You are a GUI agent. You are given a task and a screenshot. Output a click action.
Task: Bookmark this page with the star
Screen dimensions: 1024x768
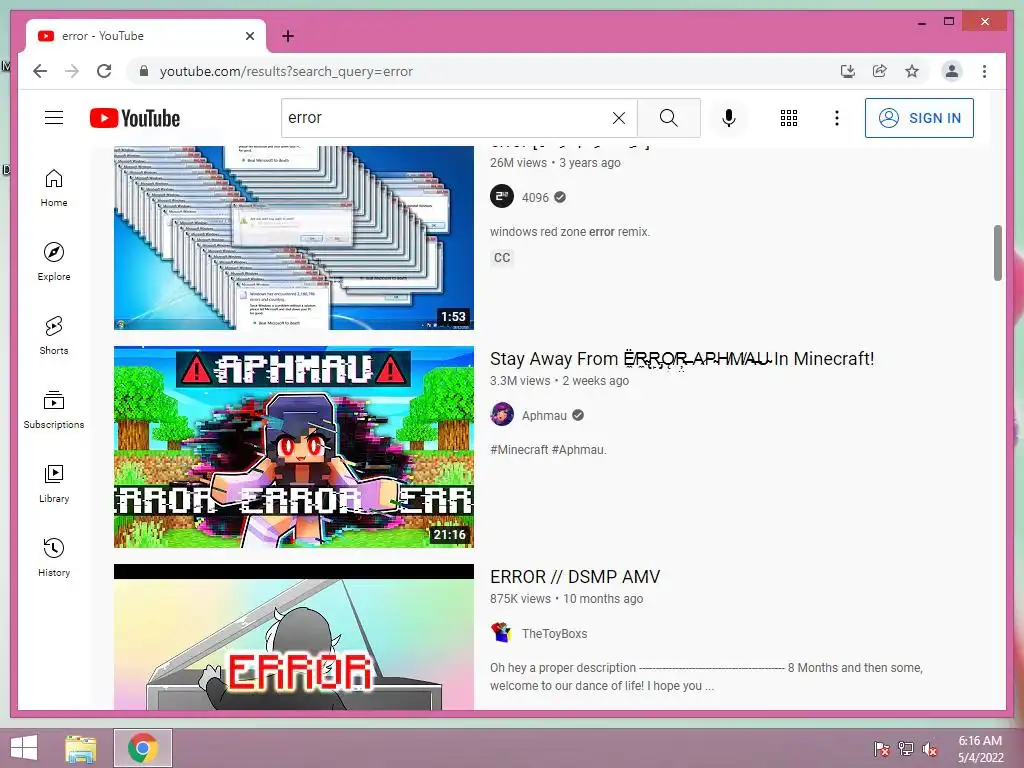pyautogui.click(x=912, y=71)
